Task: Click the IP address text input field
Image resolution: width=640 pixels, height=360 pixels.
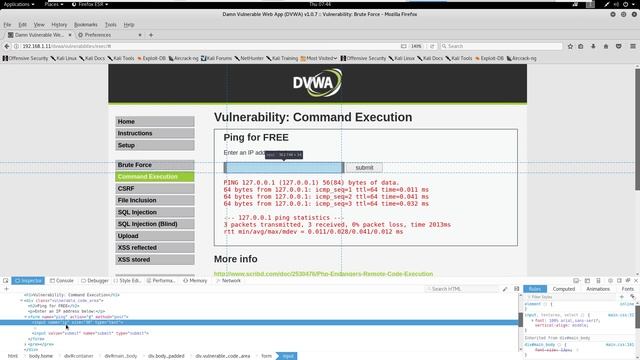Action: point(284,168)
